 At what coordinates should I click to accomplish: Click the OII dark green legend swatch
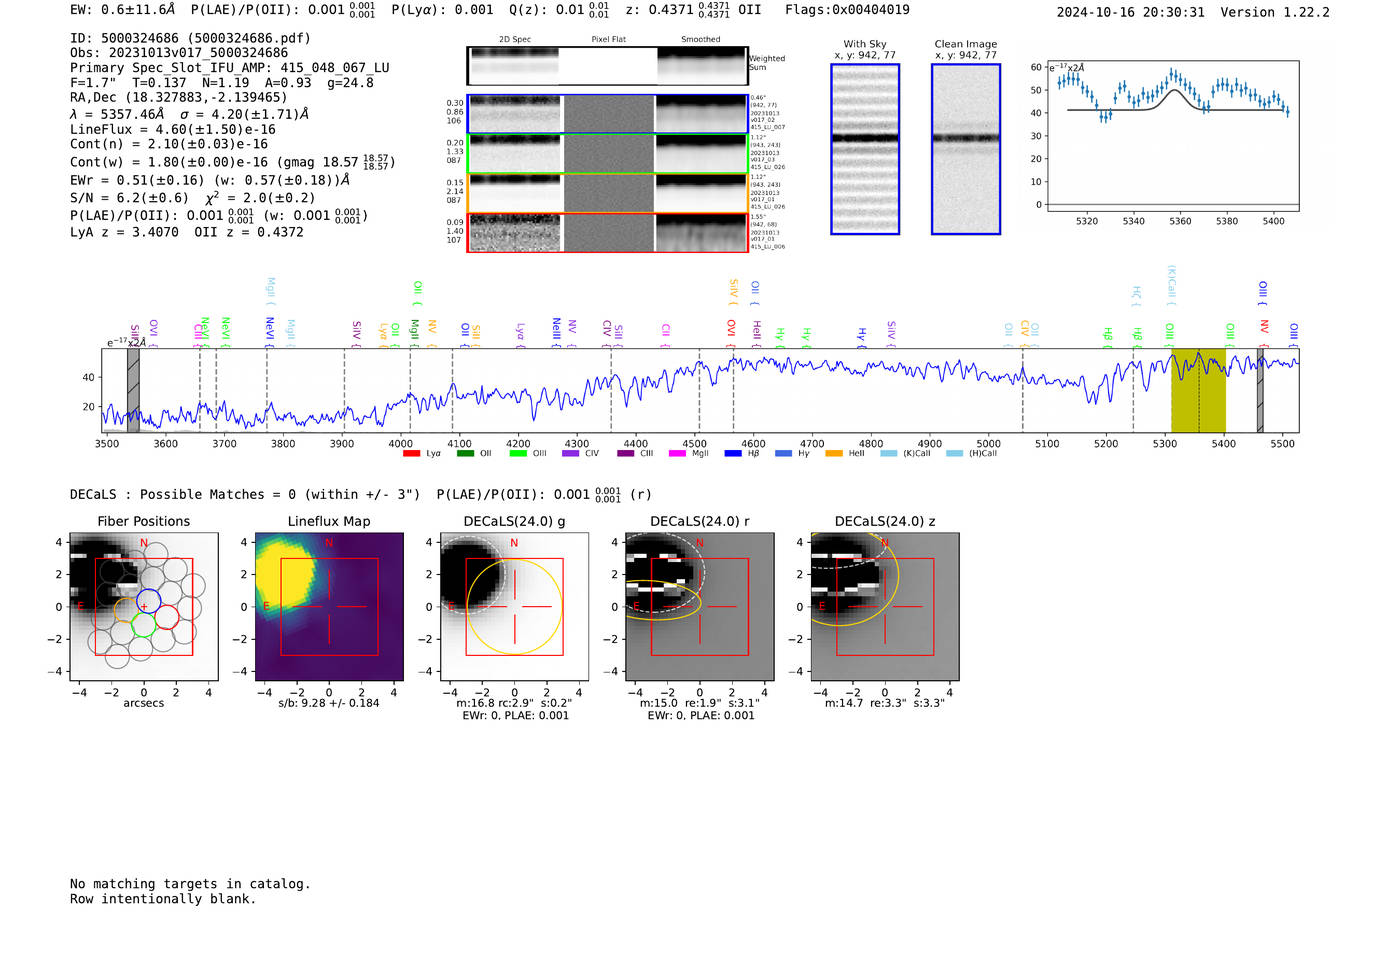point(465,454)
